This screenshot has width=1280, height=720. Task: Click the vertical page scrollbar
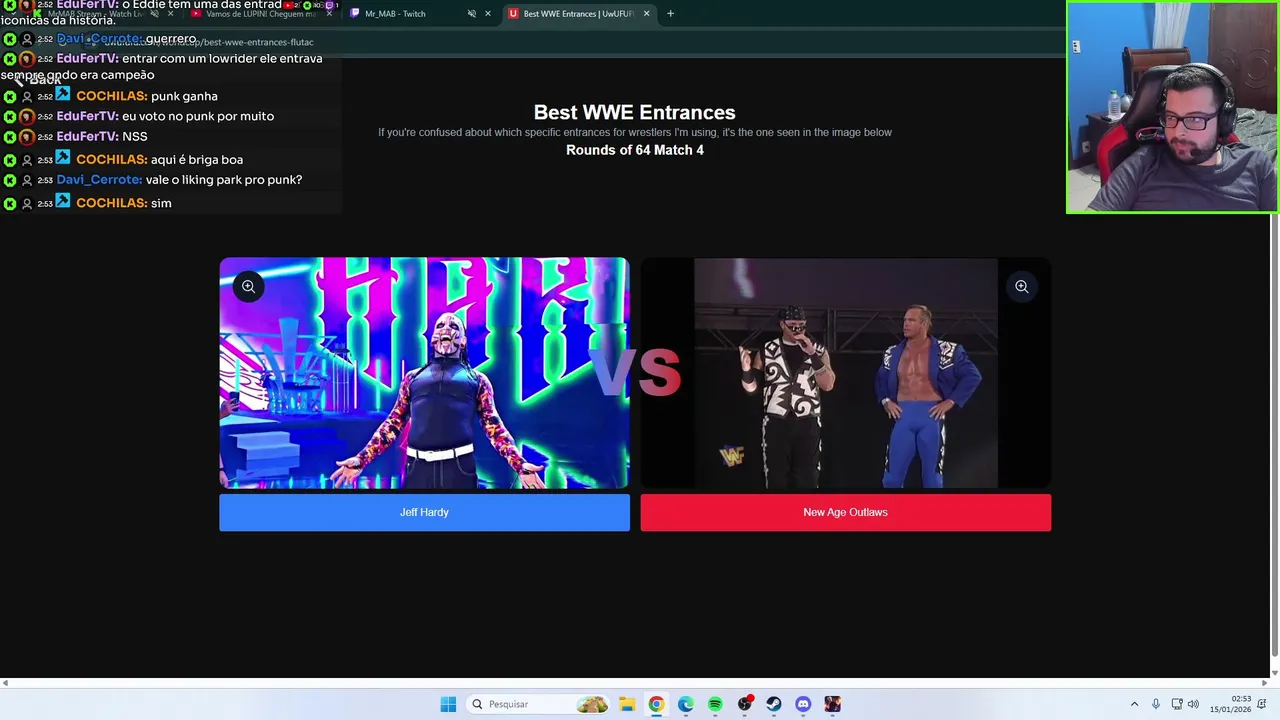(1274, 435)
